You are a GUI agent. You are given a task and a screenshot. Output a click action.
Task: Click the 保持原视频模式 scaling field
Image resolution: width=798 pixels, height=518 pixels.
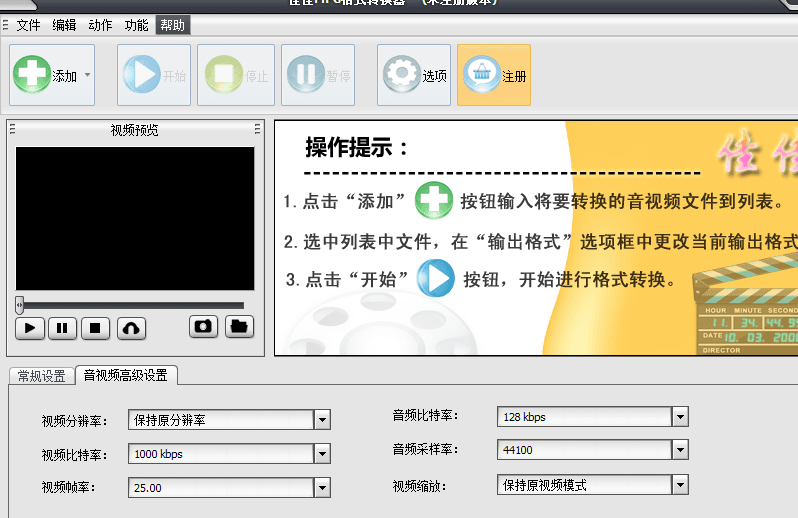pyautogui.click(x=585, y=484)
